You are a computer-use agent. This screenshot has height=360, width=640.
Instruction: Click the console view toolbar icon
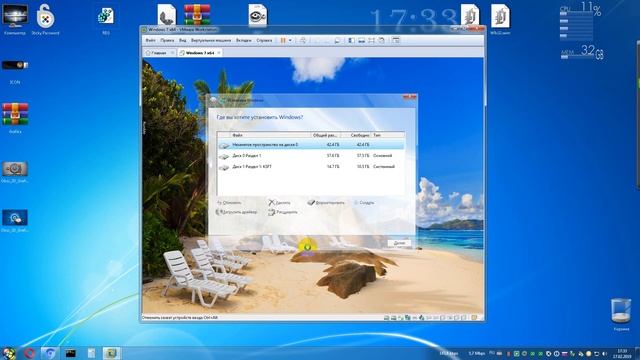396,40
